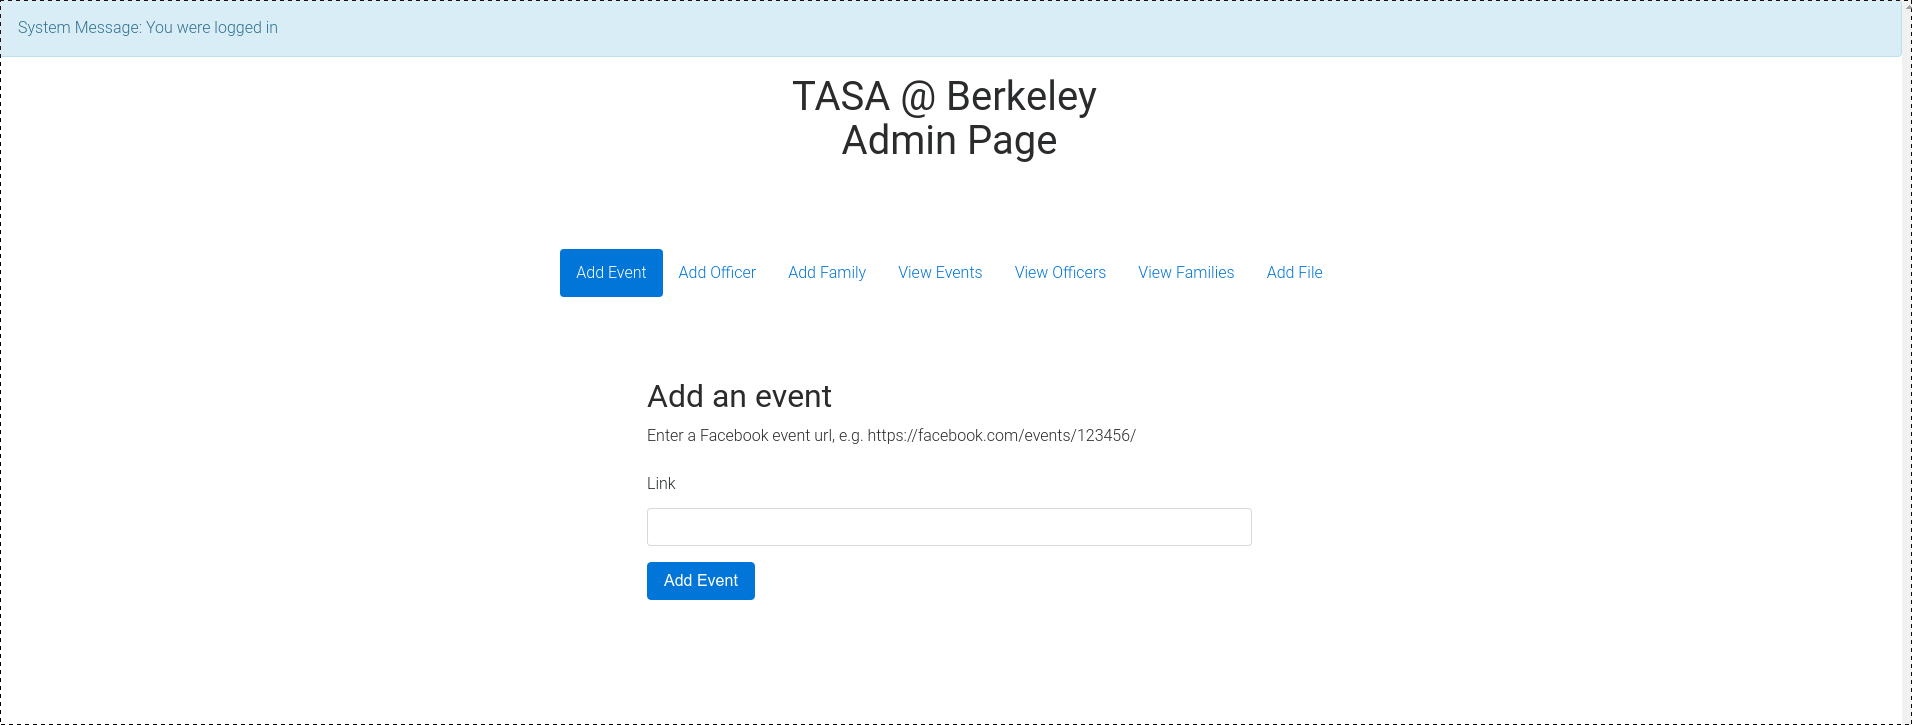The width and height of the screenshot is (1912, 725).
Task: Click the Link field label
Action: coord(661,484)
